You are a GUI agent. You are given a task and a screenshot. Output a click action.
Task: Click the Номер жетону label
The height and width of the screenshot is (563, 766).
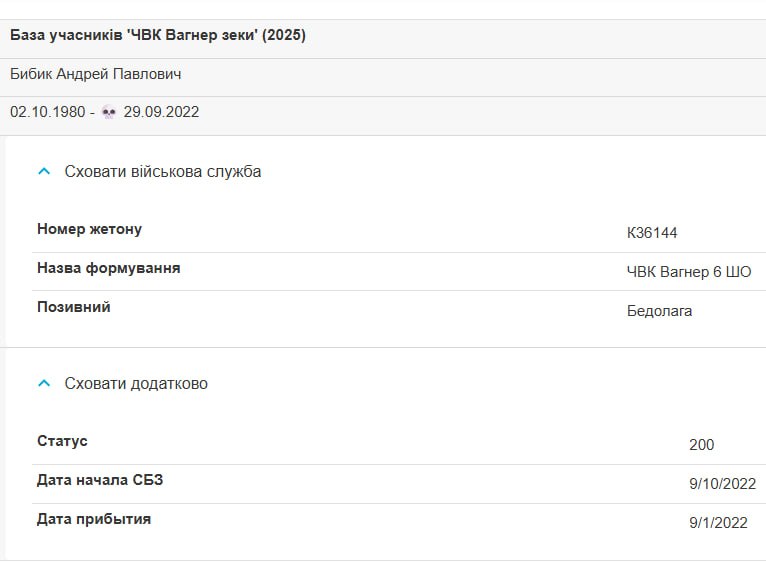click(89, 229)
